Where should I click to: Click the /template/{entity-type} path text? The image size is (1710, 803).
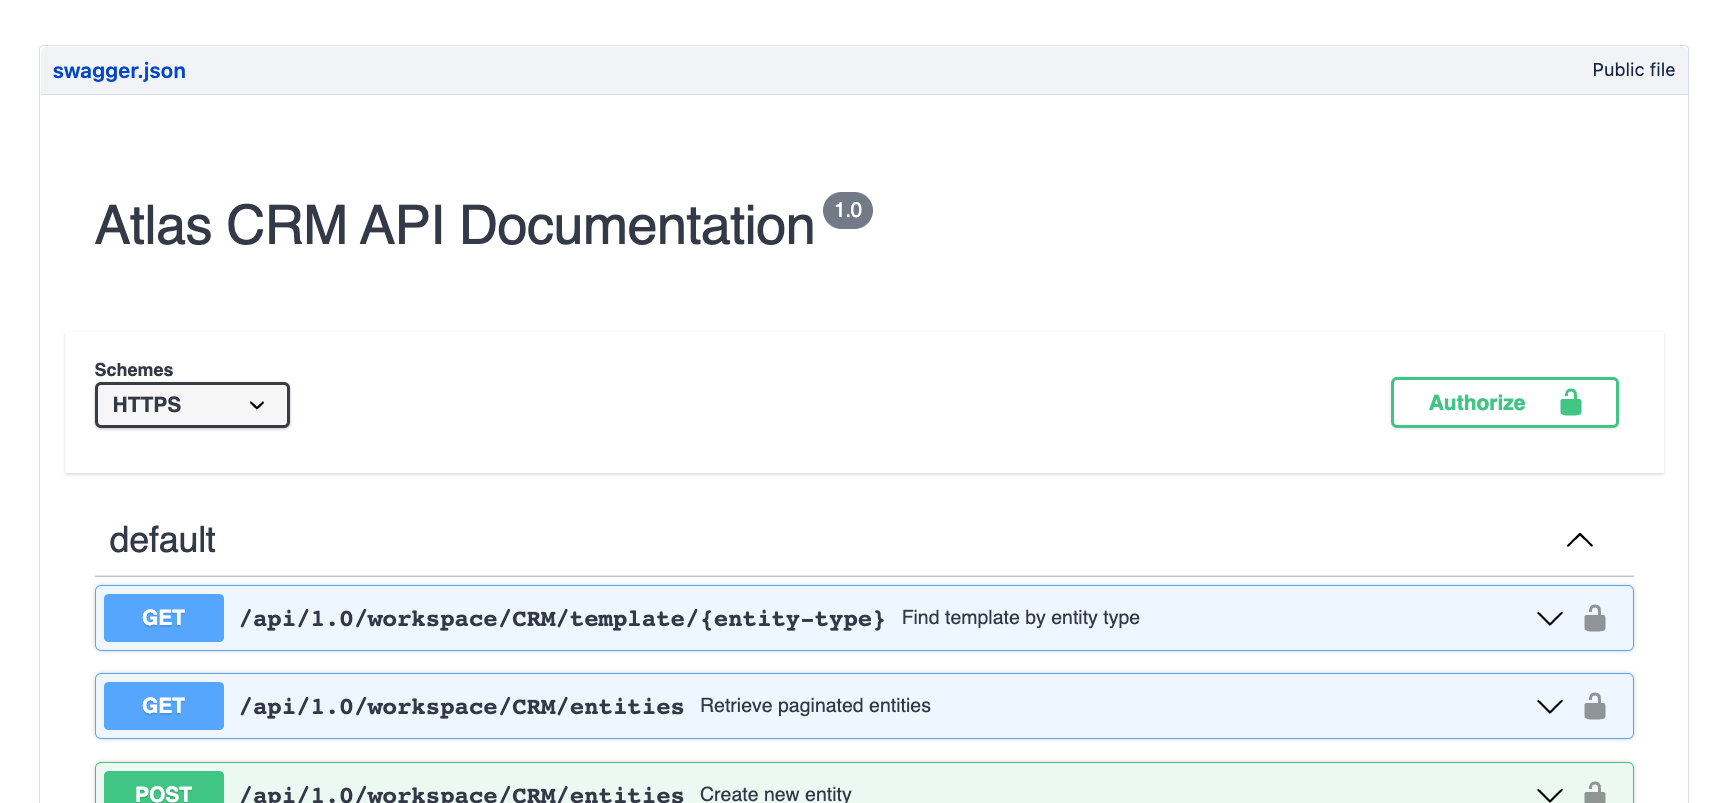[562, 619]
